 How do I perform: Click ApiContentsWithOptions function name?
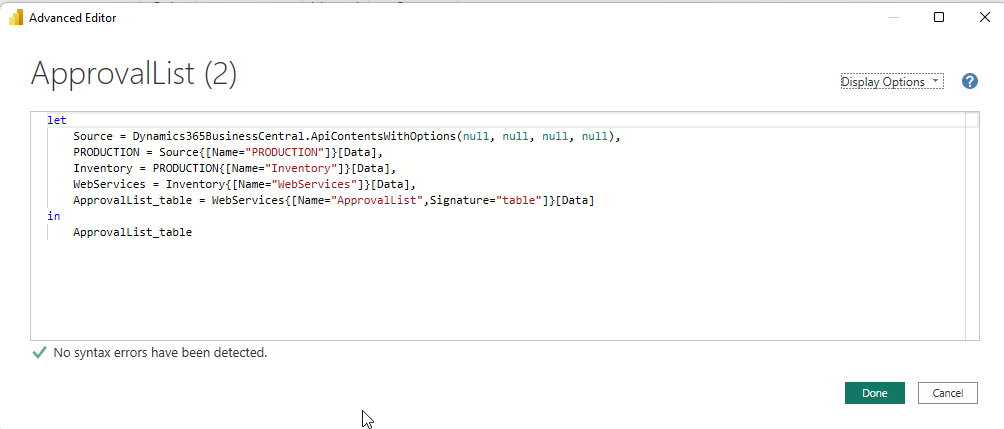point(383,136)
